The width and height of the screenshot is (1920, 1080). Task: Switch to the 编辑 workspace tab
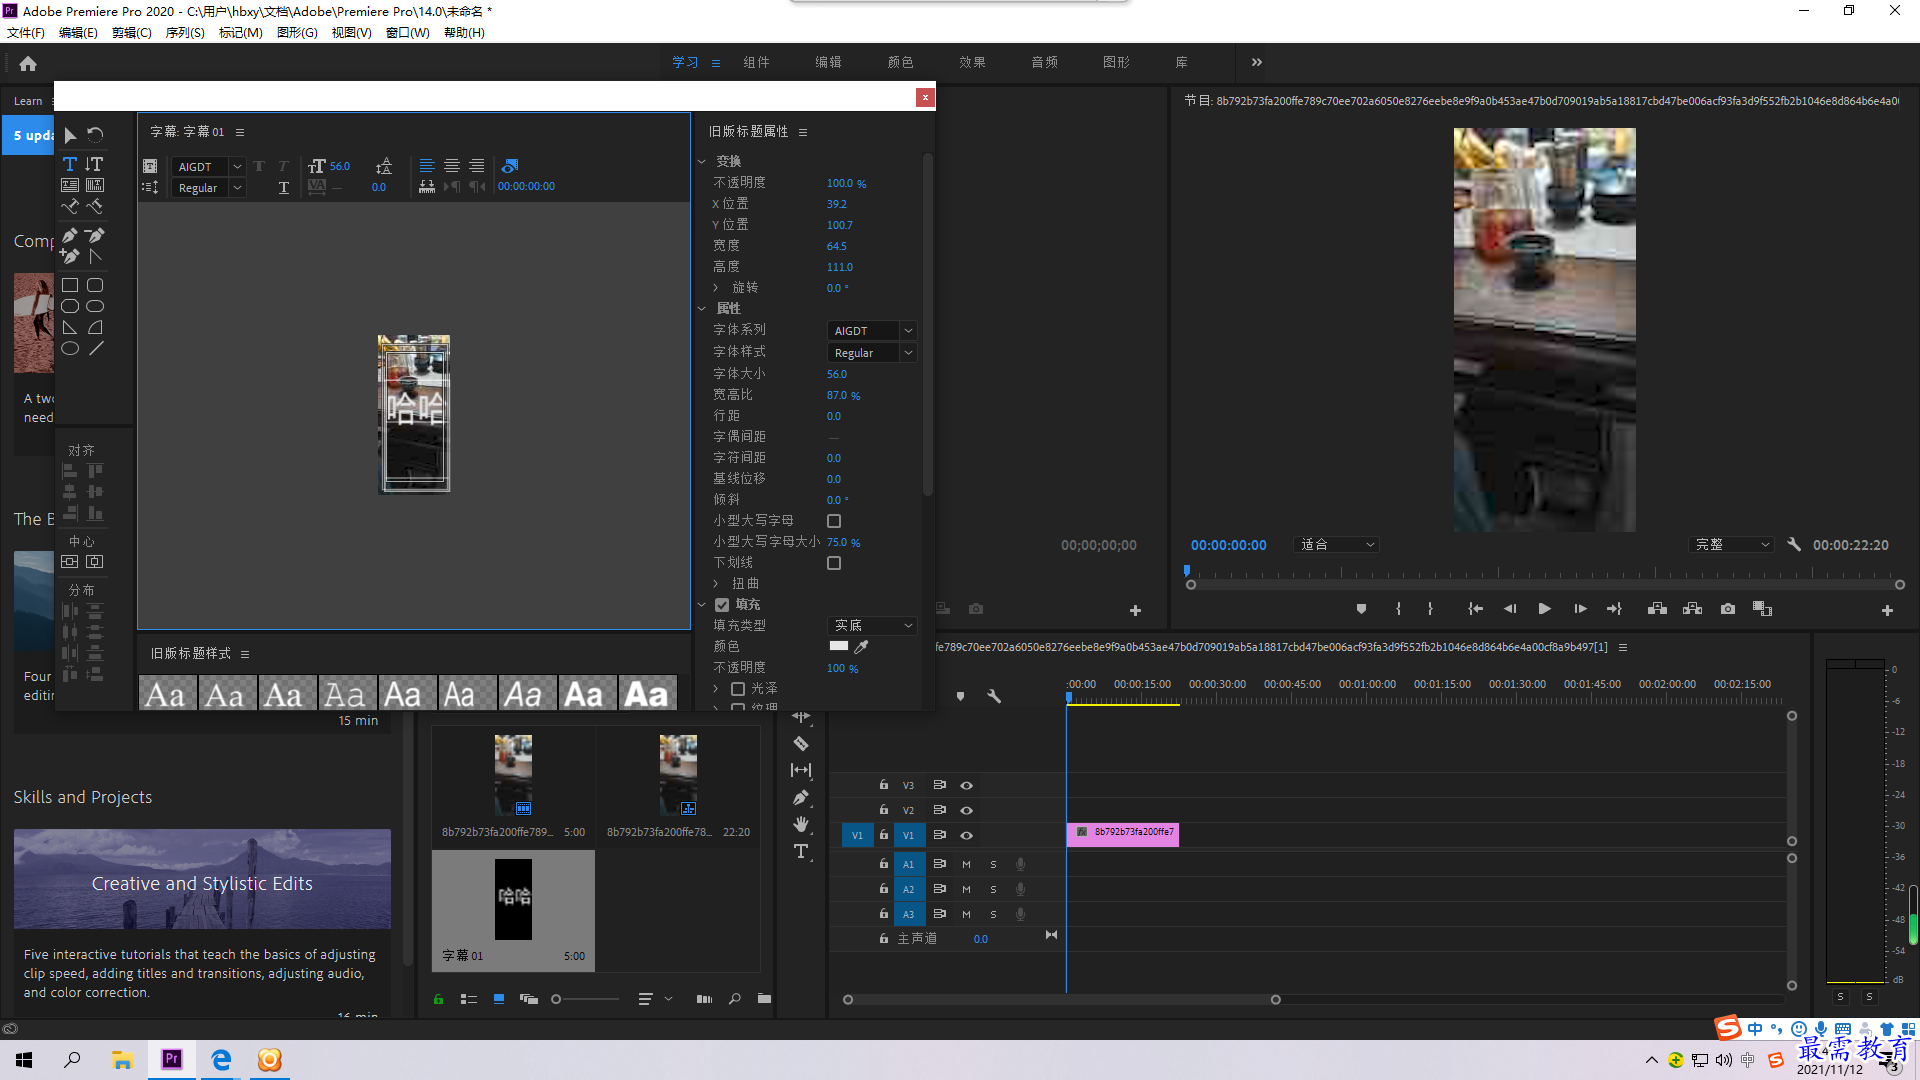pyautogui.click(x=828, y=63)
